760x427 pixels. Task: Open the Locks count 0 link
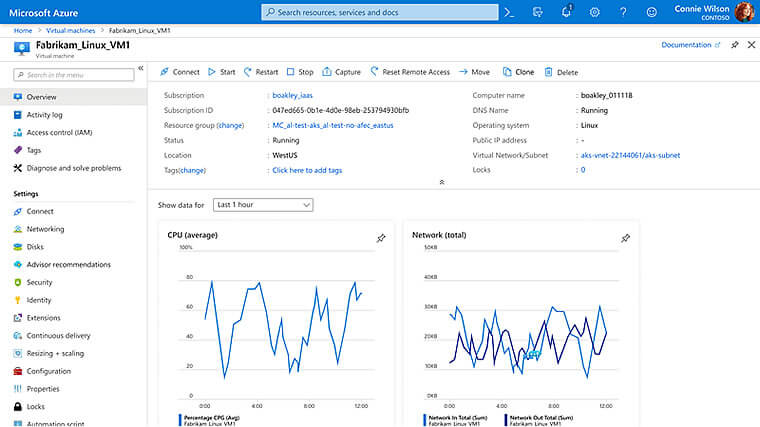tap(583, 170)
